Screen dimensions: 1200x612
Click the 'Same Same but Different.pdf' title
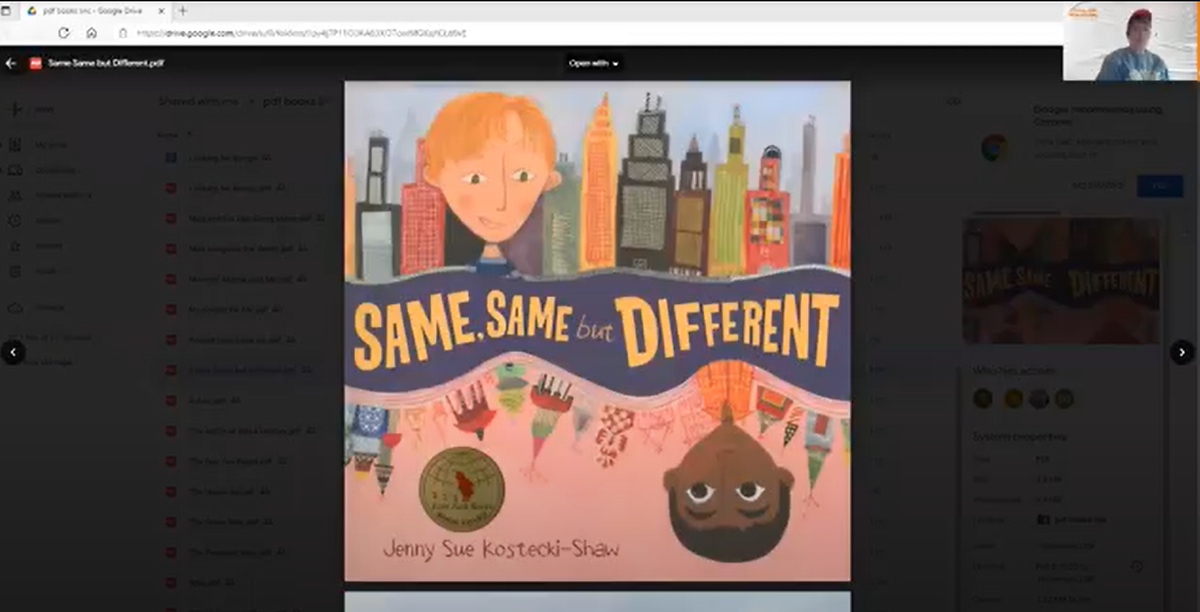coord(106,63)
